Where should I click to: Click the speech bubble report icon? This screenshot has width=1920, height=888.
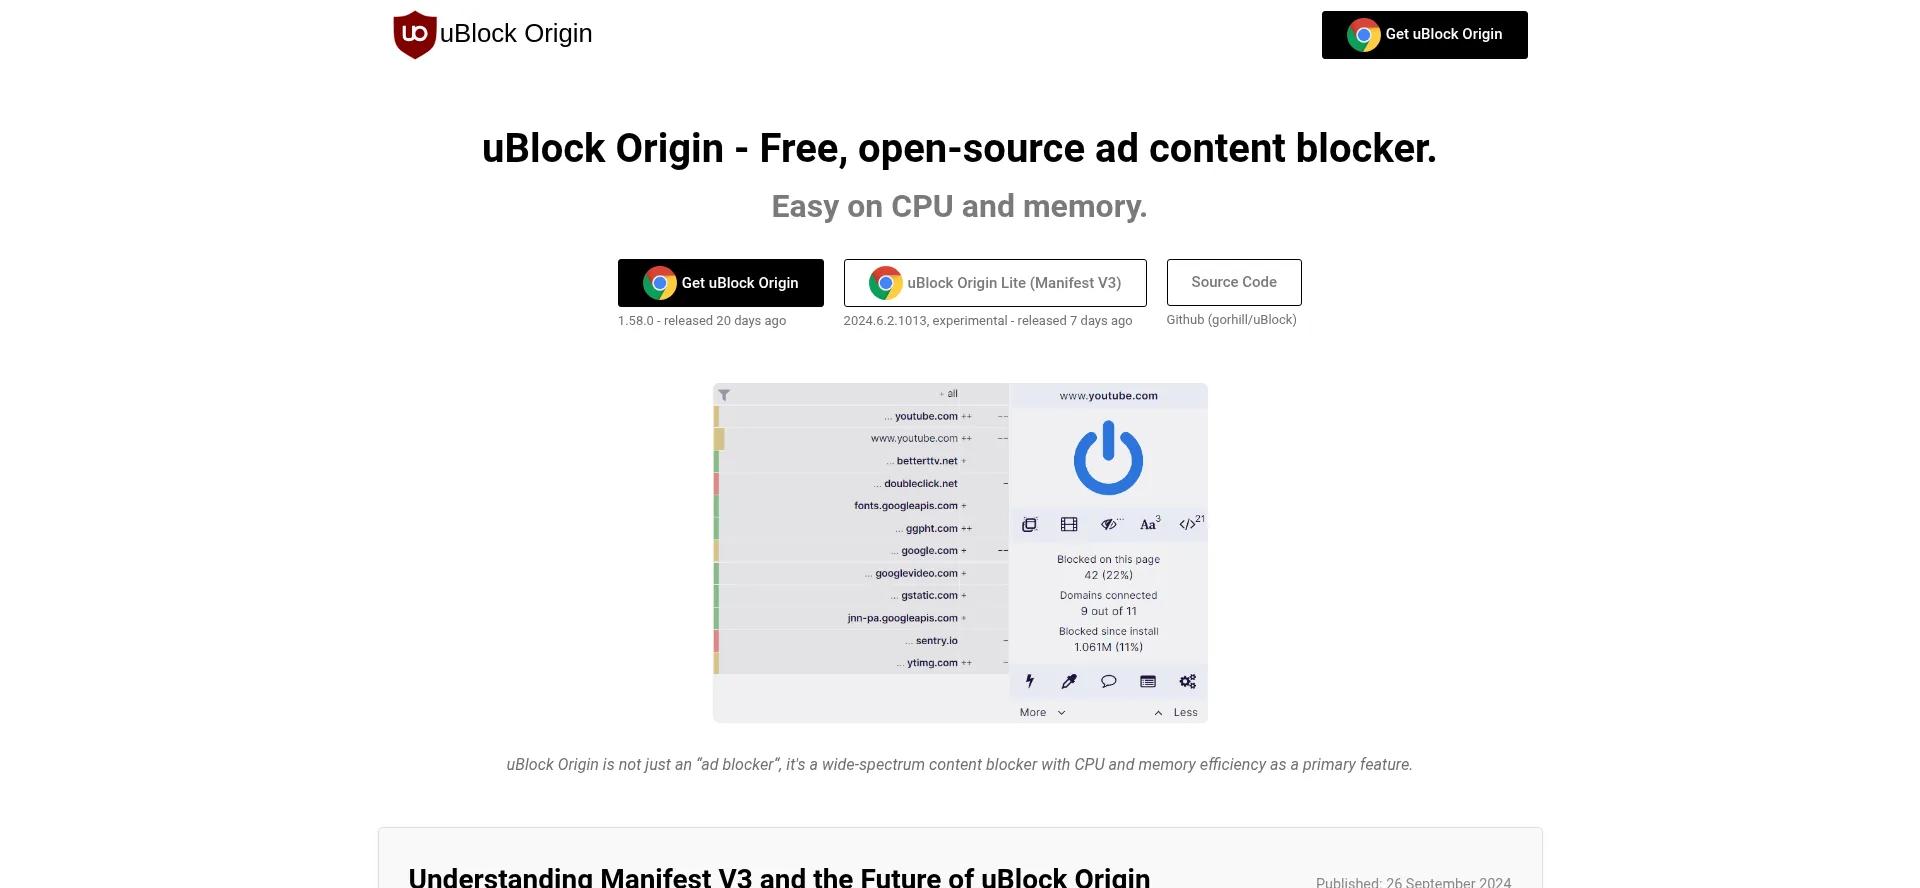click(1108, 681)
